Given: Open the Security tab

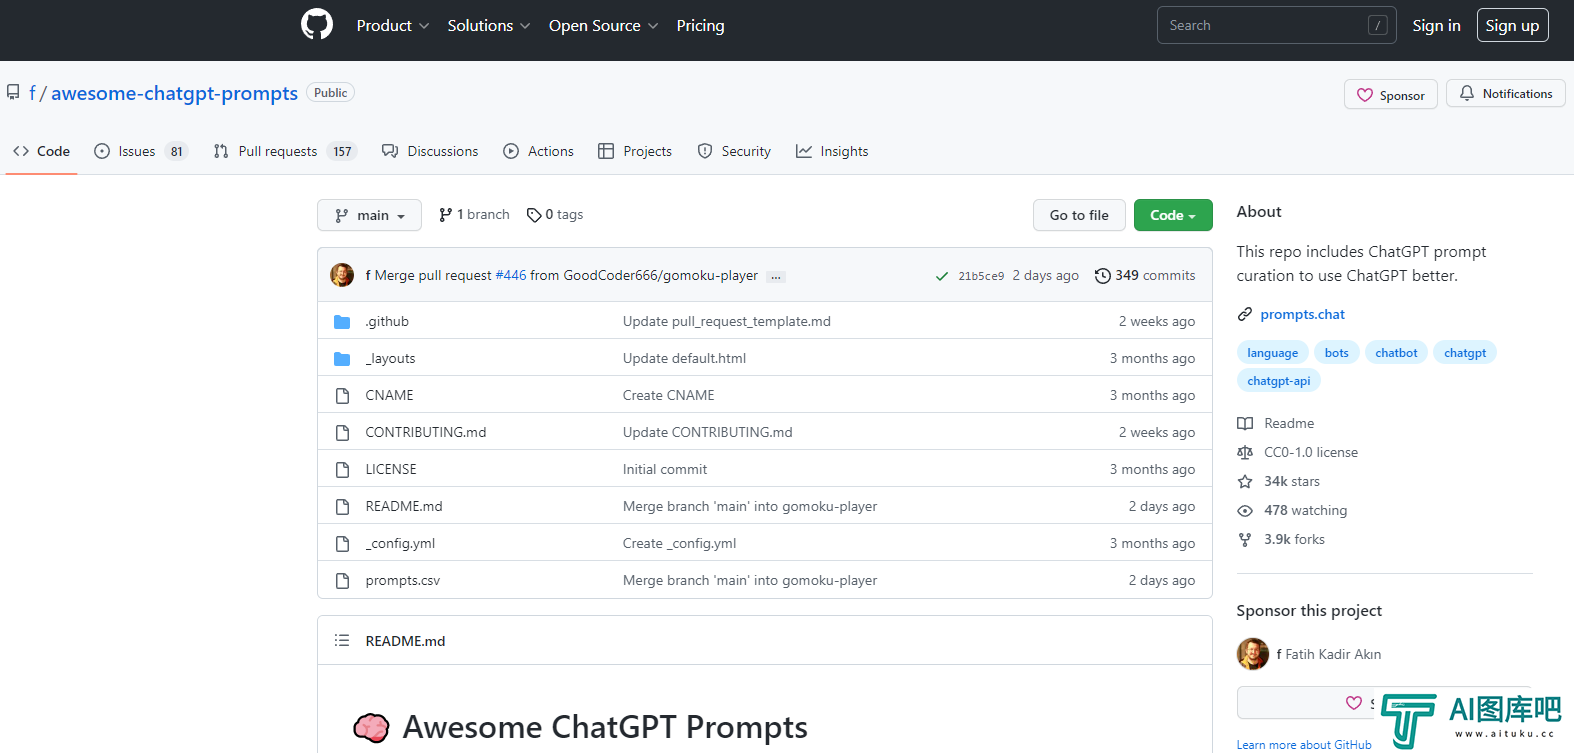Looking at the screenshot, I should click(734, 152).
